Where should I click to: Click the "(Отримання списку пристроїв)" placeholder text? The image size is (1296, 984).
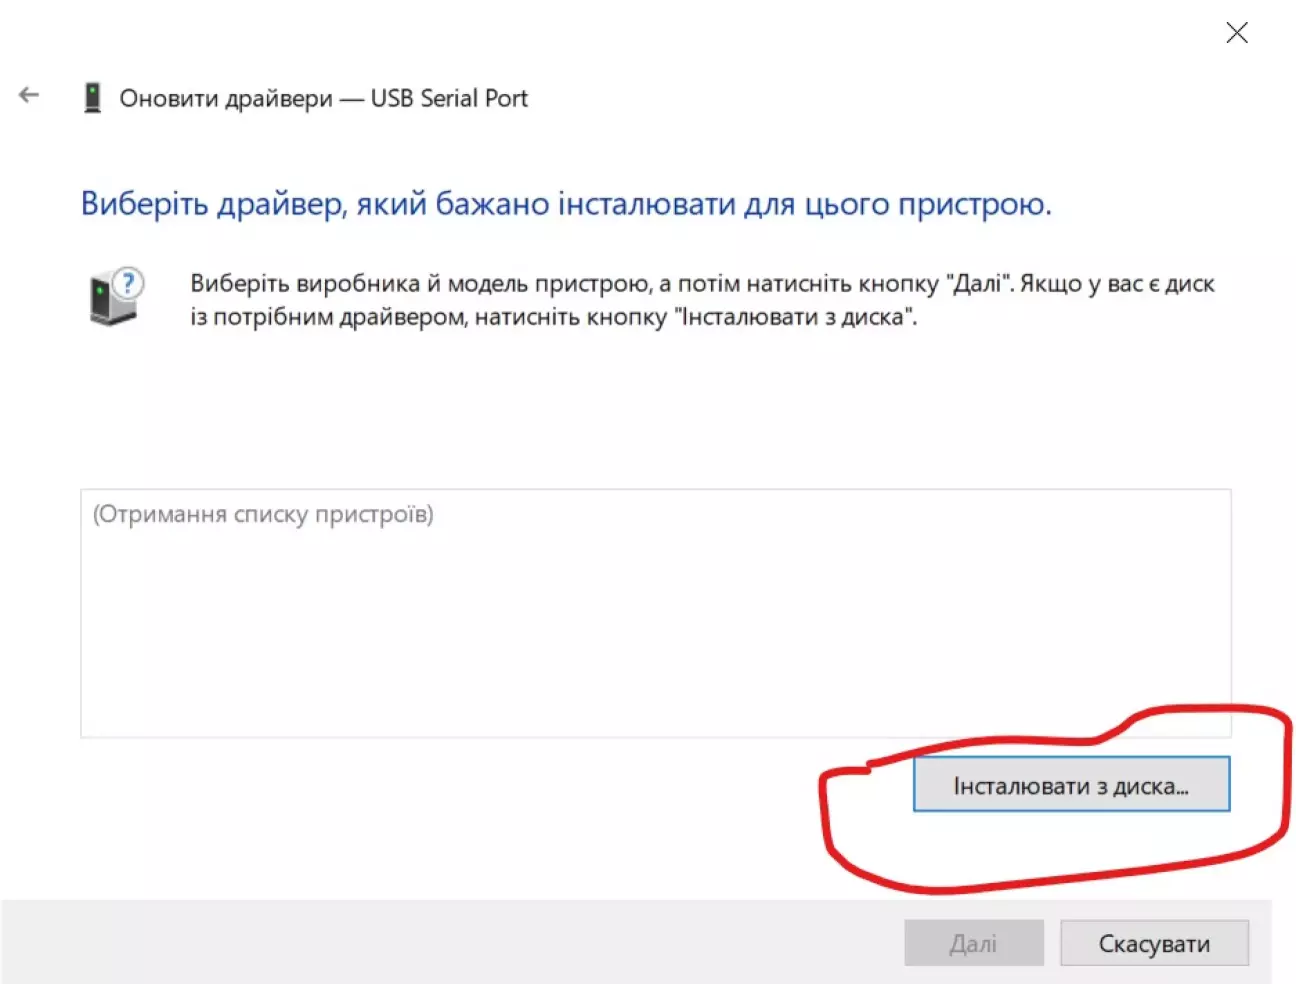(x=263, y=515)
